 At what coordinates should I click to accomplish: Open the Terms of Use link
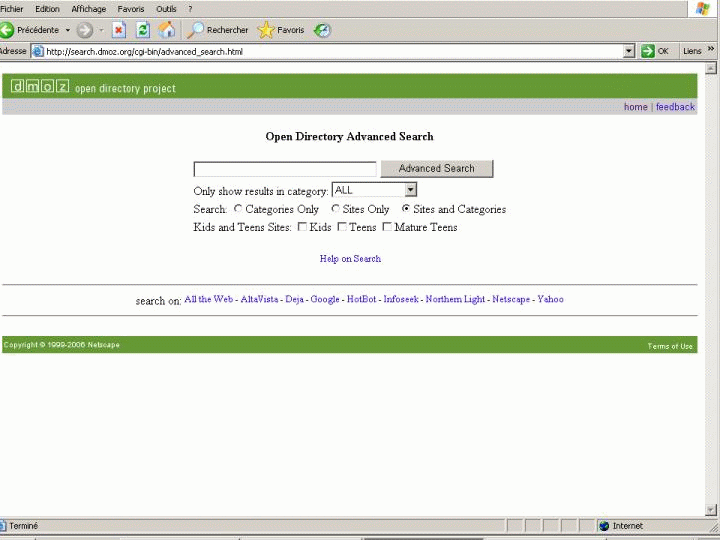click(670, 346)
